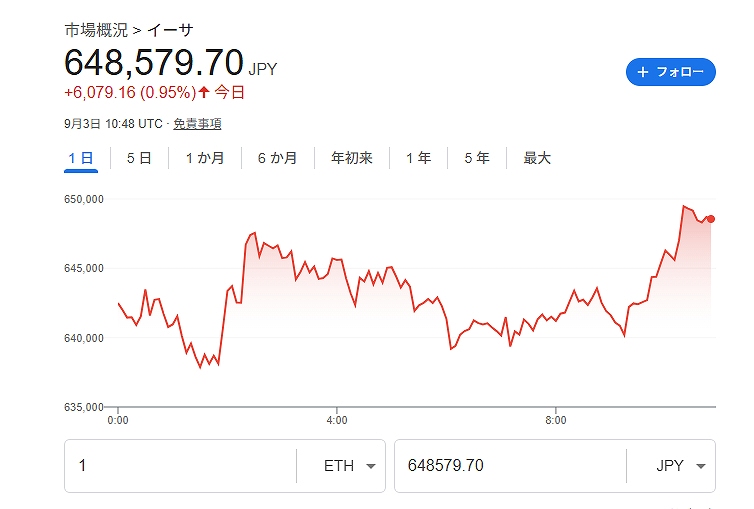
Task: Show the 6か月 chart range
Action: point(277,158)
